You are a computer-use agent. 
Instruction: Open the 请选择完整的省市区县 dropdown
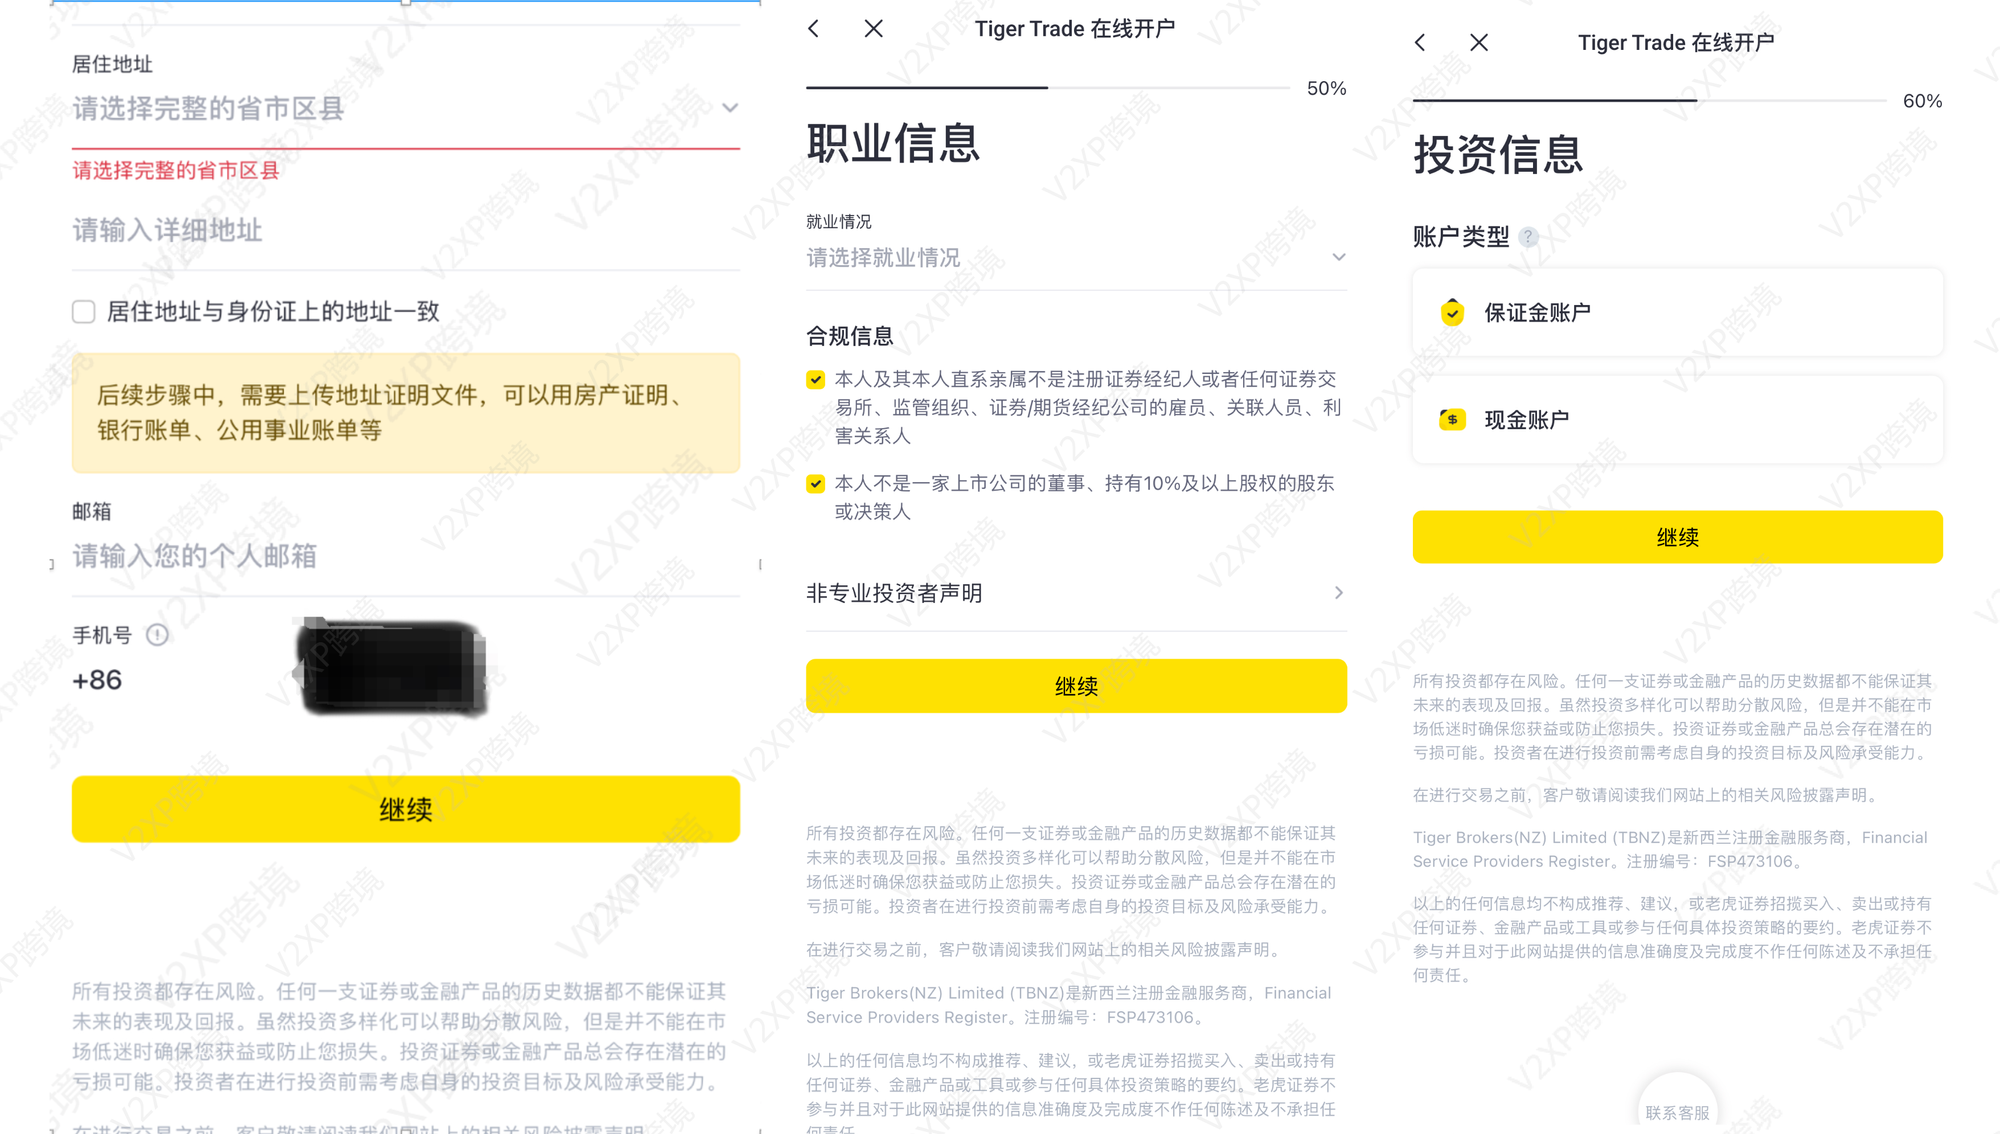(406, 109)
